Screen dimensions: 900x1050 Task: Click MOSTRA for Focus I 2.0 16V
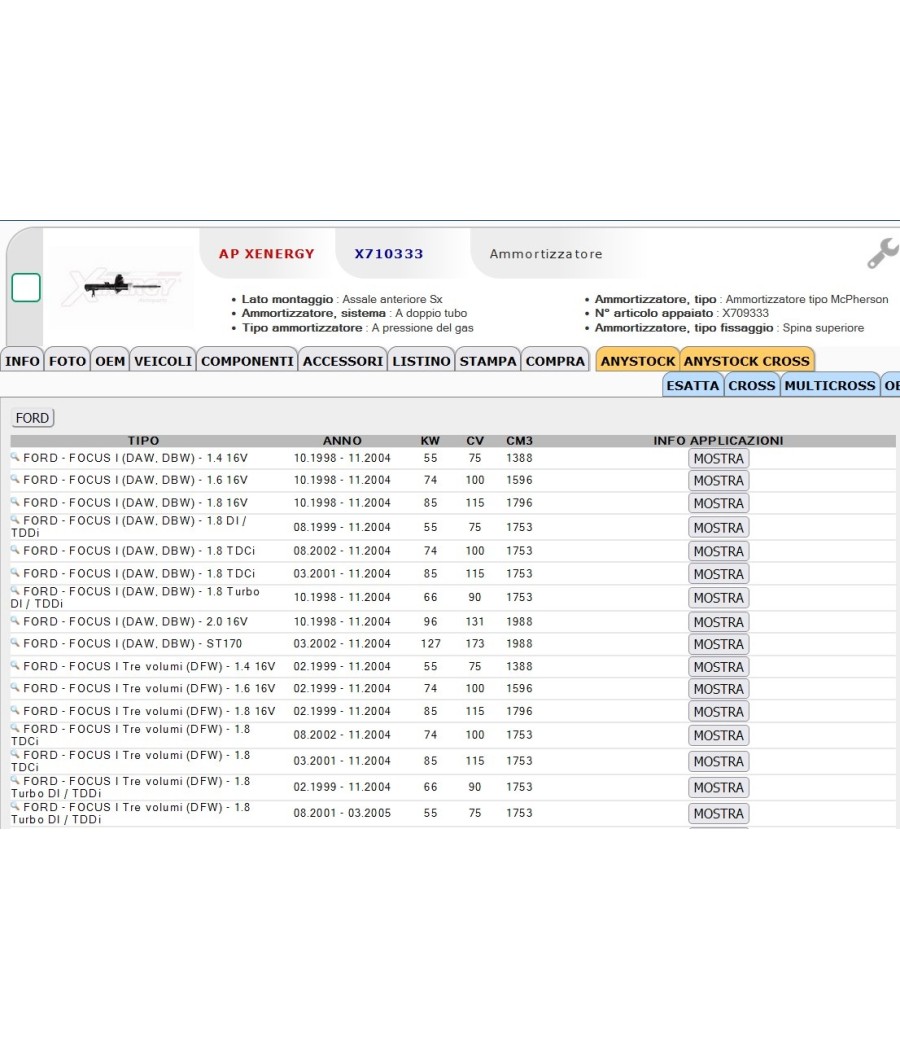tap(719, 622)
